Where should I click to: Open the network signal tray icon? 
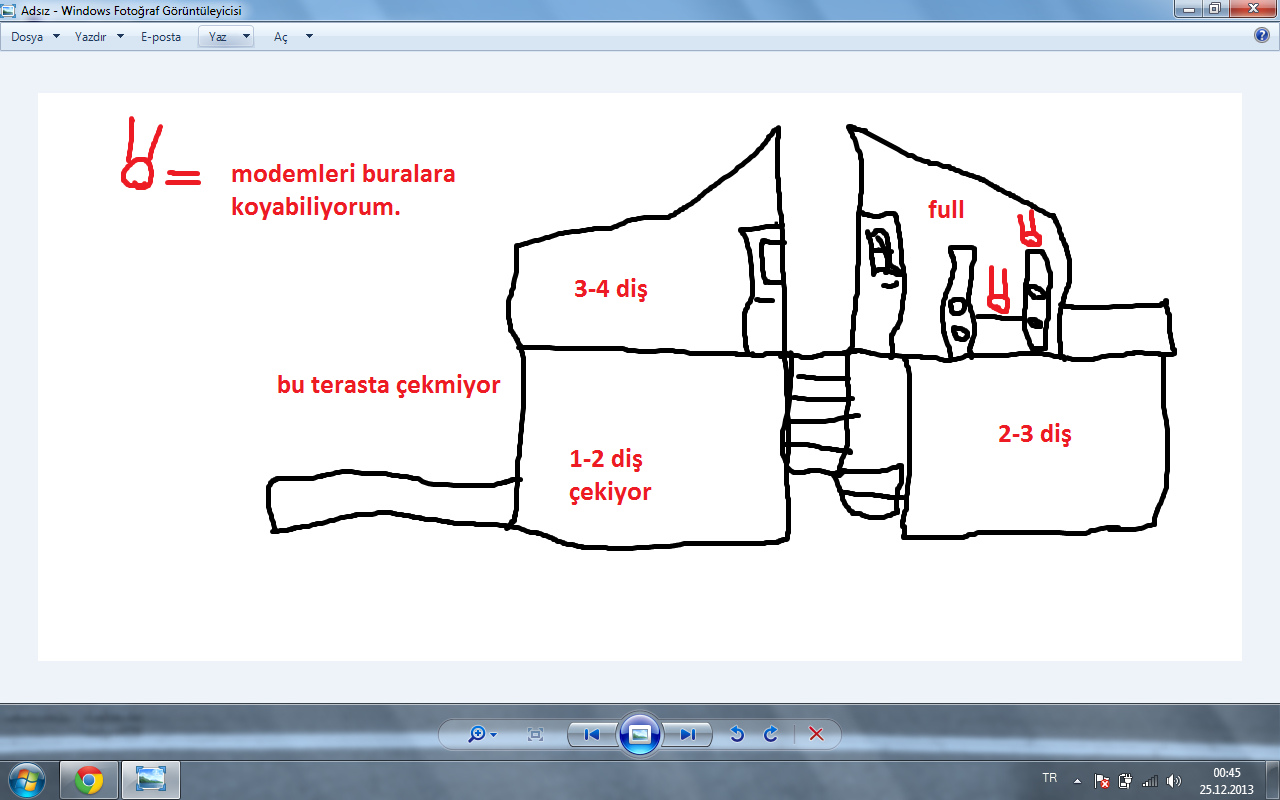(x=1150, y=780)
